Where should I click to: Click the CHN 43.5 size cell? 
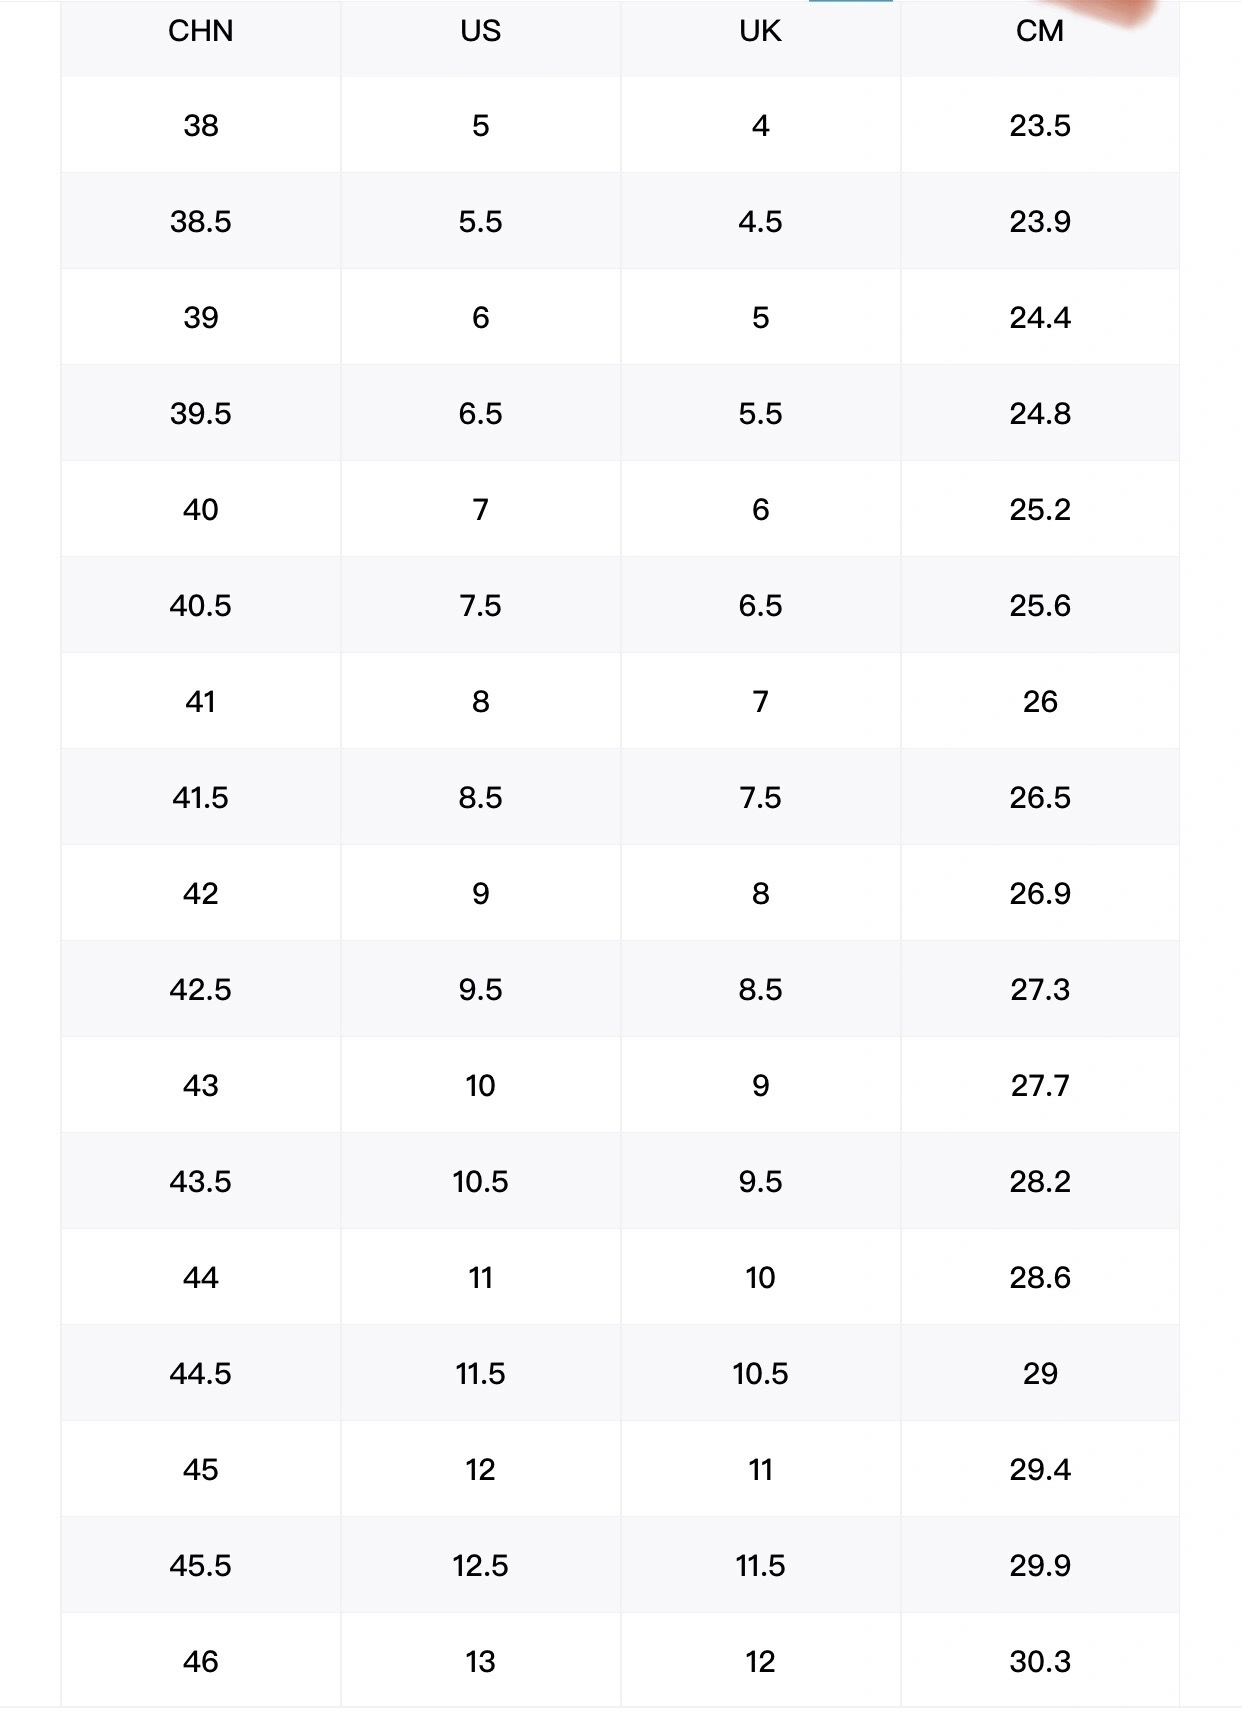[200, 1181]
